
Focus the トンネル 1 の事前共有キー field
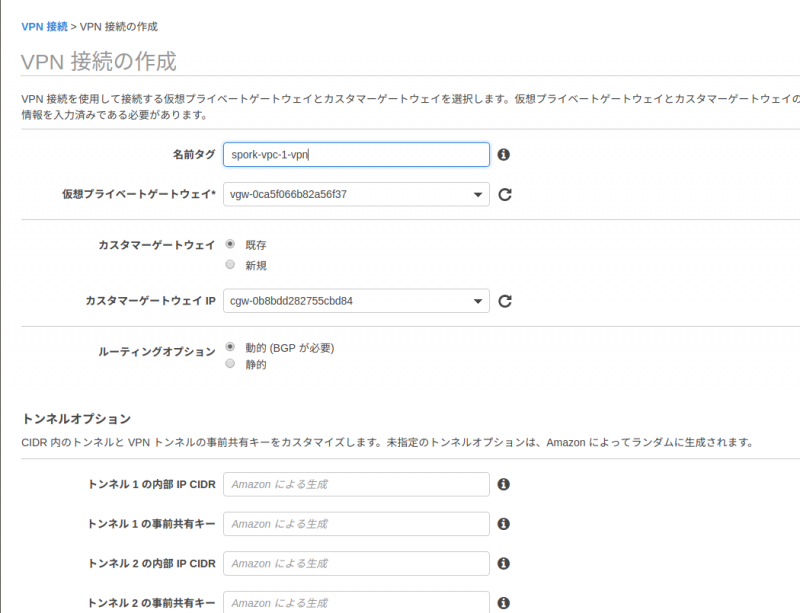pos(356,524)
